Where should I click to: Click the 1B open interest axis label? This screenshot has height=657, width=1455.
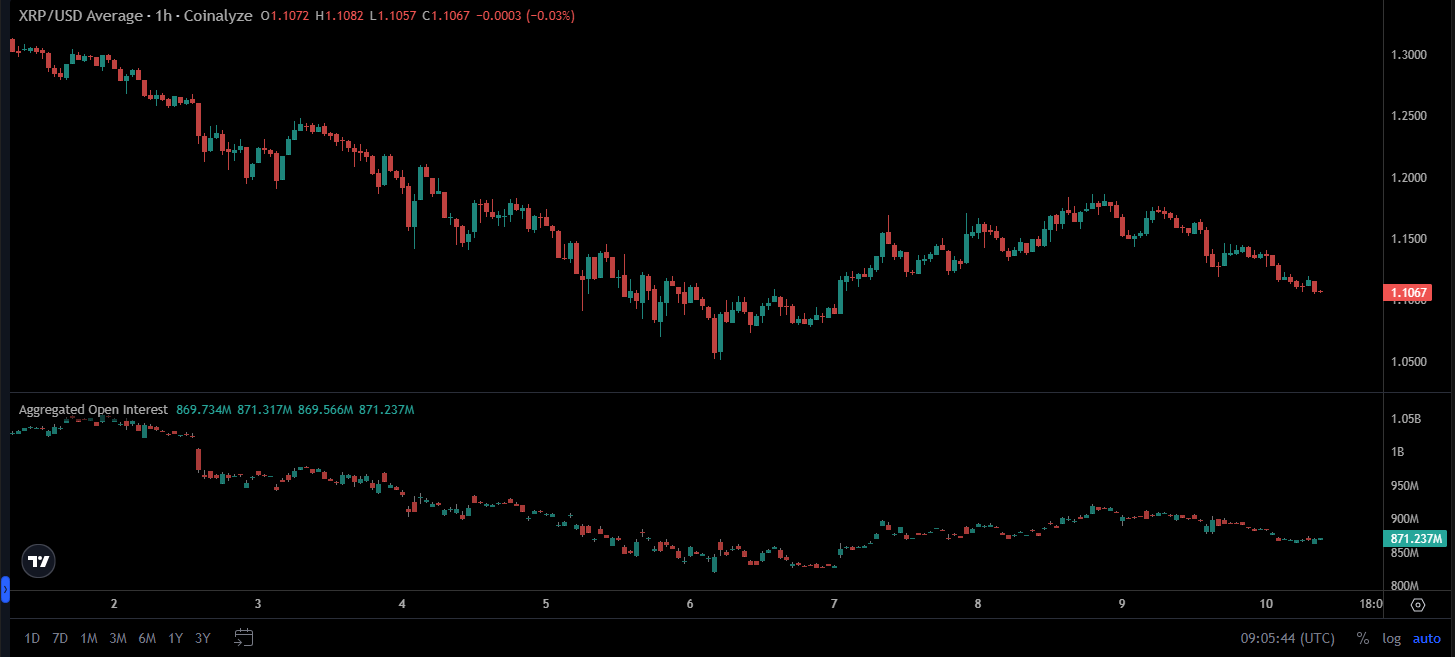[x=1397, y=452]
